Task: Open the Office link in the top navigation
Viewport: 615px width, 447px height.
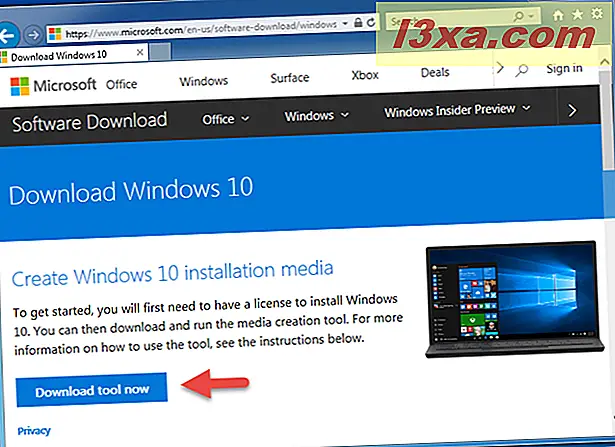Action: [122, 84]
